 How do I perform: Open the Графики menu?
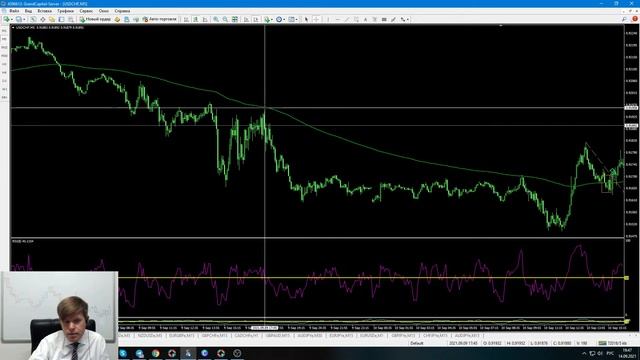(x=65, y=11)
